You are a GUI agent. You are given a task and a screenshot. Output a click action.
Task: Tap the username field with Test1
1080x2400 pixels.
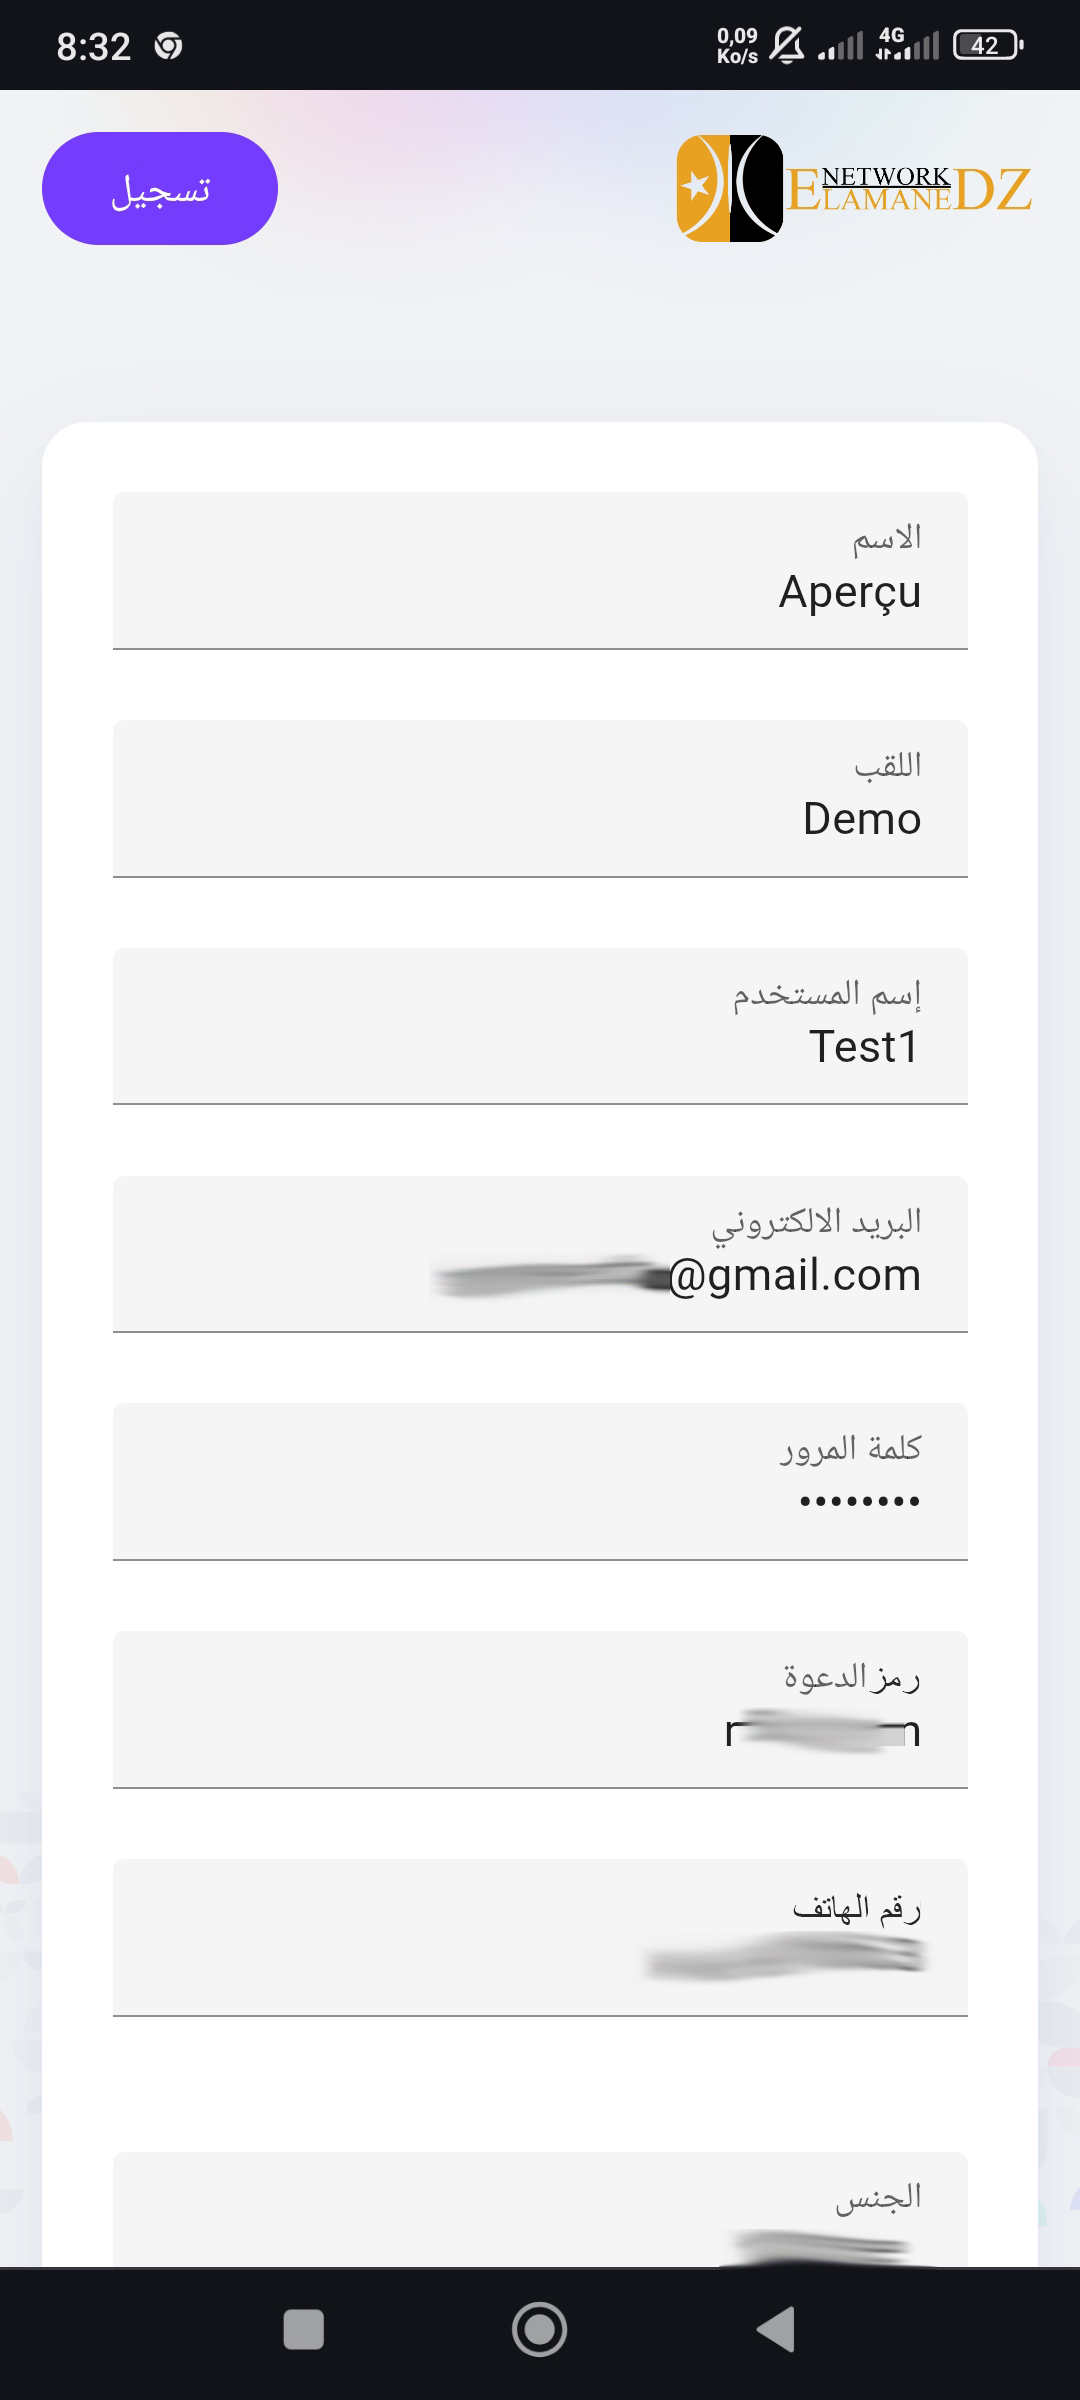point(540,1027)
